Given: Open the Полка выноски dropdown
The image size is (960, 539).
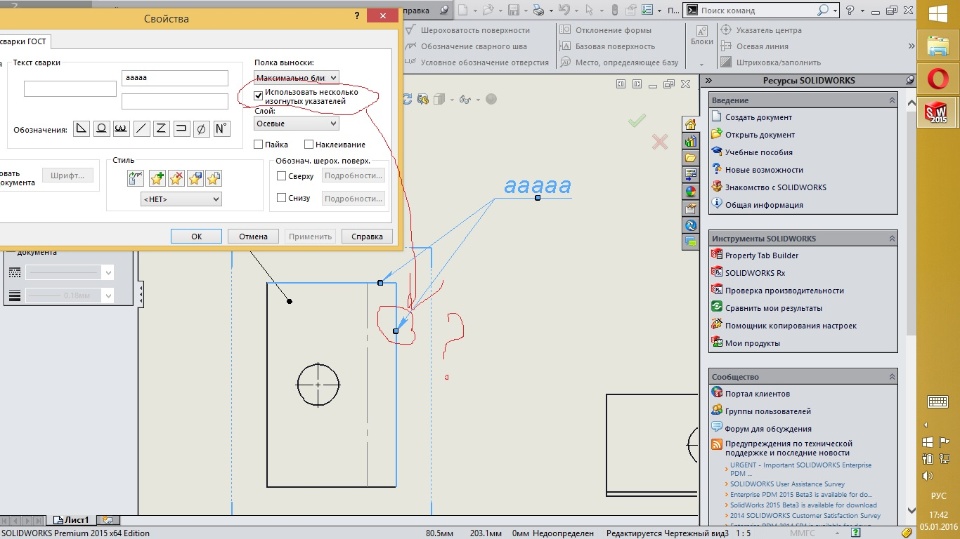Looking at the screenshot, I should (x=296, y=78).
